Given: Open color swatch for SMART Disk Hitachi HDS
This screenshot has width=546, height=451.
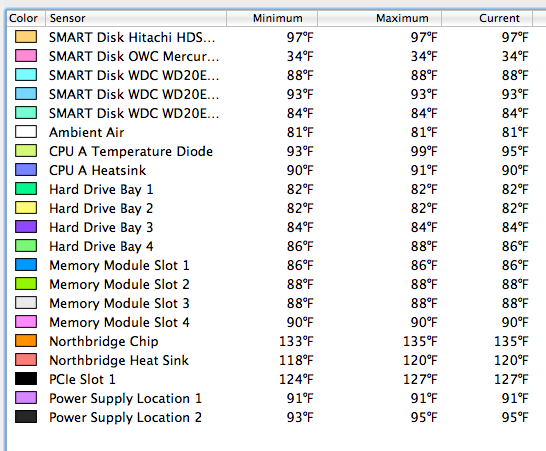Looking at the screenshot, I should point(26,37).
